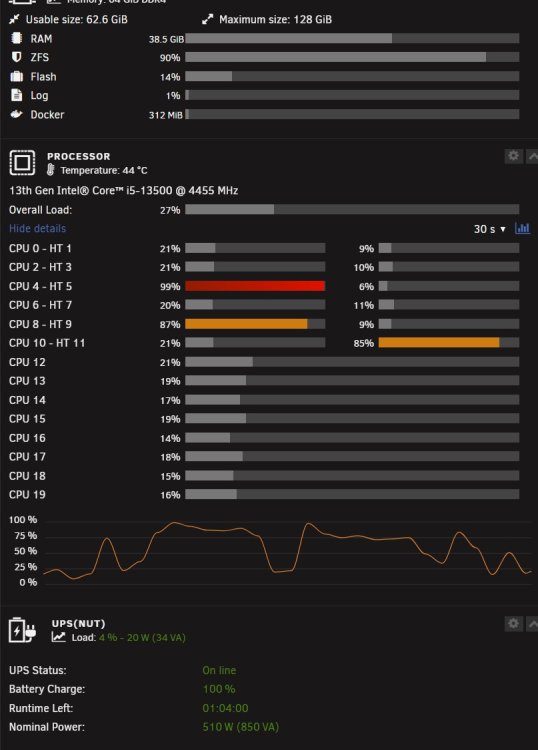Click the UPS(NUT) heading

(x=78, y=624)
